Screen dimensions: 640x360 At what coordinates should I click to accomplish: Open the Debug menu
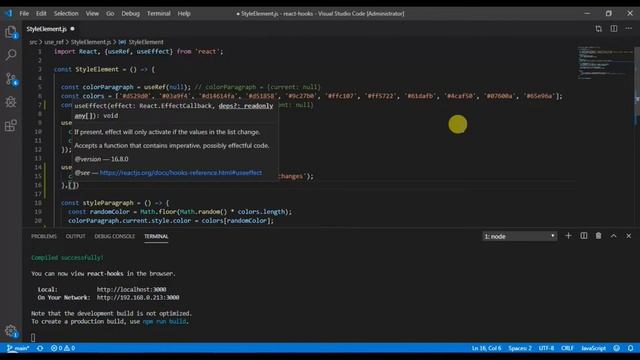click(131, 13)
